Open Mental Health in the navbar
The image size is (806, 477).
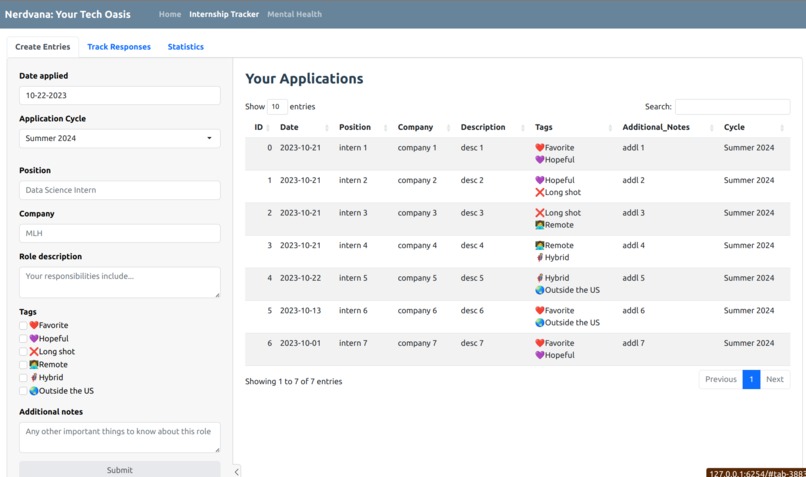(295, 14)
